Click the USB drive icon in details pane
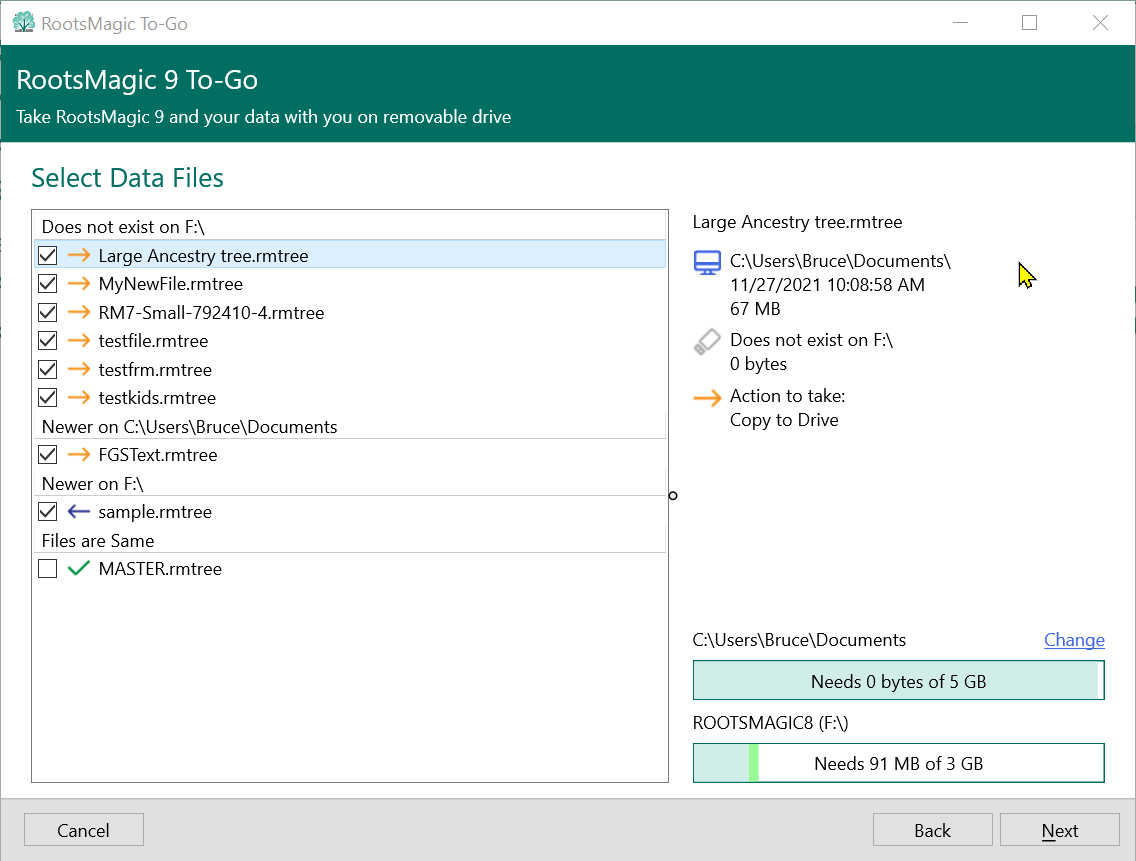The image size is (1136, 861). [x=707, y=342]
